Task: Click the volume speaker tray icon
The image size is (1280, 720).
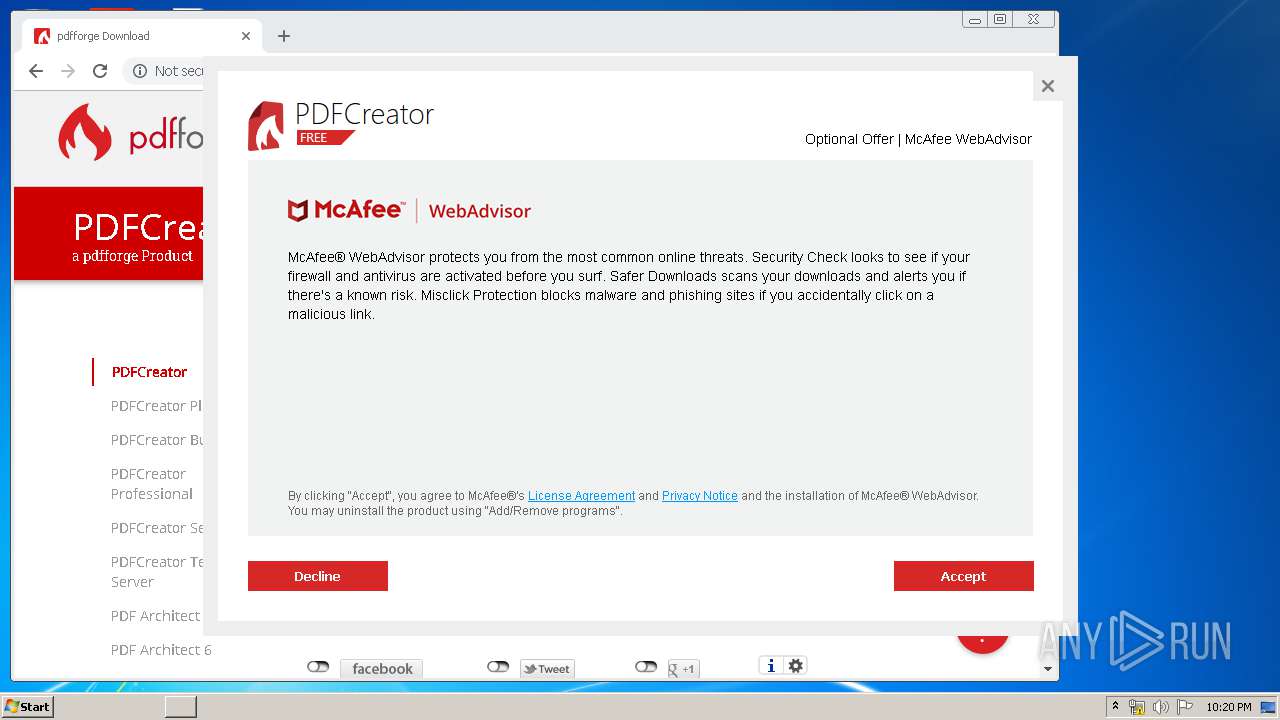Action: [x=1160, y=707]
